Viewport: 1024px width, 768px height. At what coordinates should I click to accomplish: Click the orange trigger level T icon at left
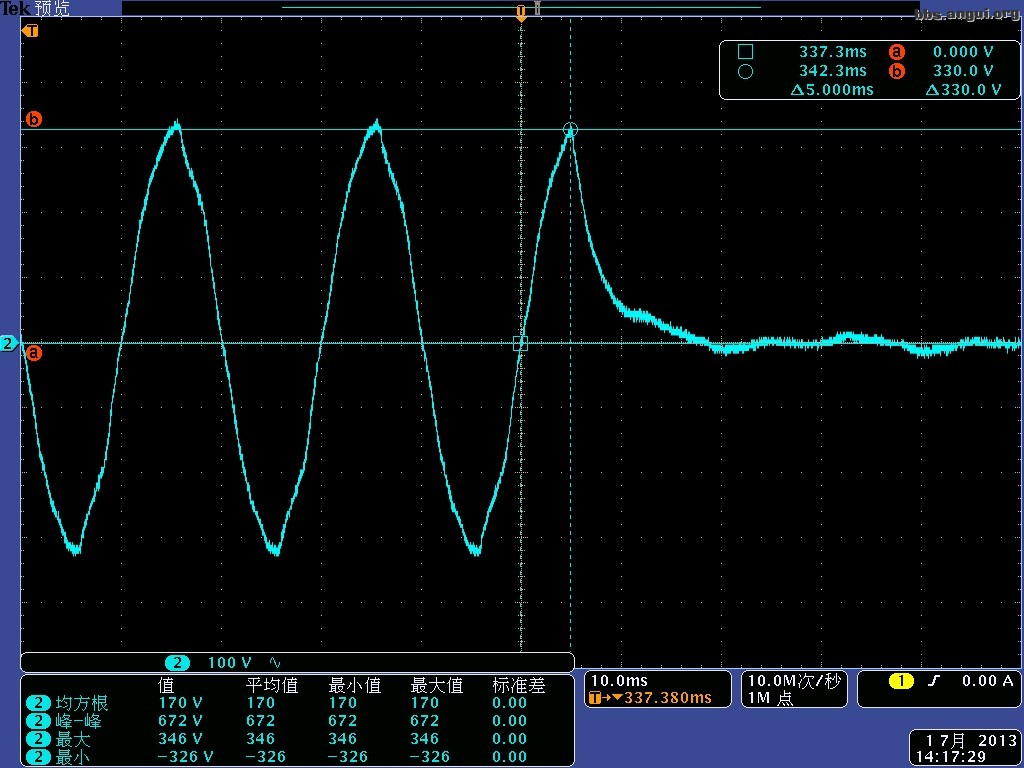tap(32, 31)
